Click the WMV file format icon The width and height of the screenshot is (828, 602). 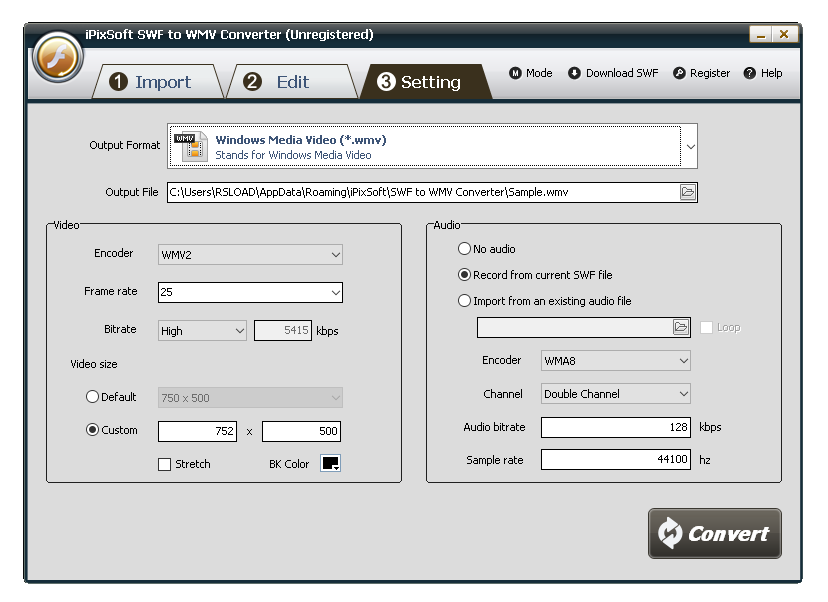190,146
